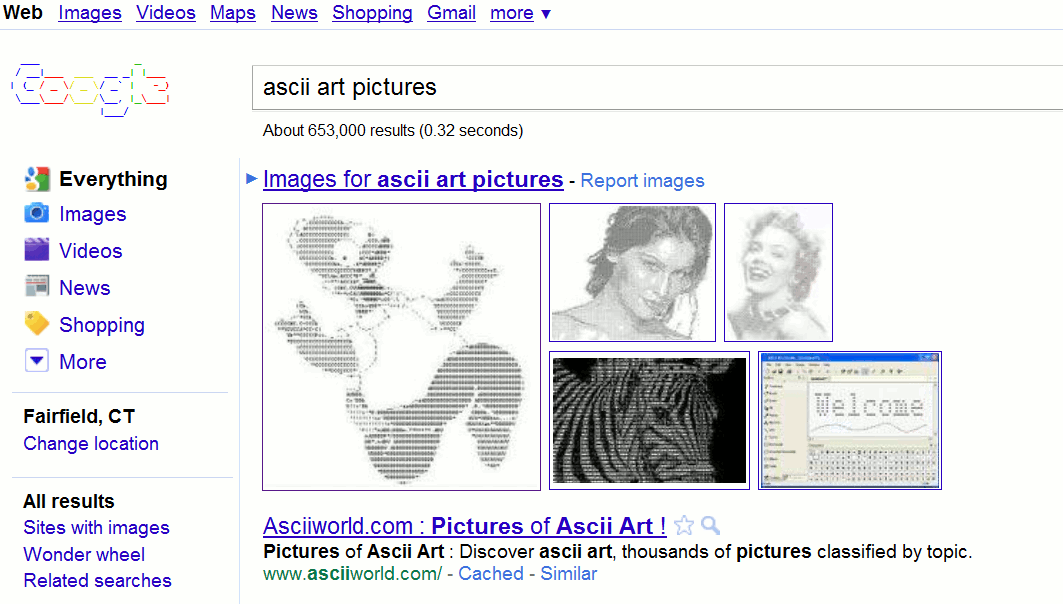Open Maps from the top bar
This screenshot has height=604, width=1063.
tap(233, 13)
